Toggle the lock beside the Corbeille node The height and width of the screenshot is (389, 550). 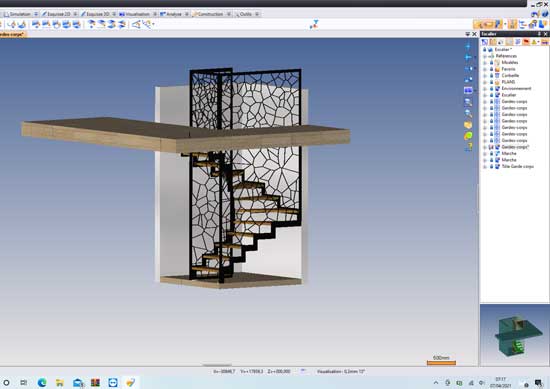pos(491,75)
